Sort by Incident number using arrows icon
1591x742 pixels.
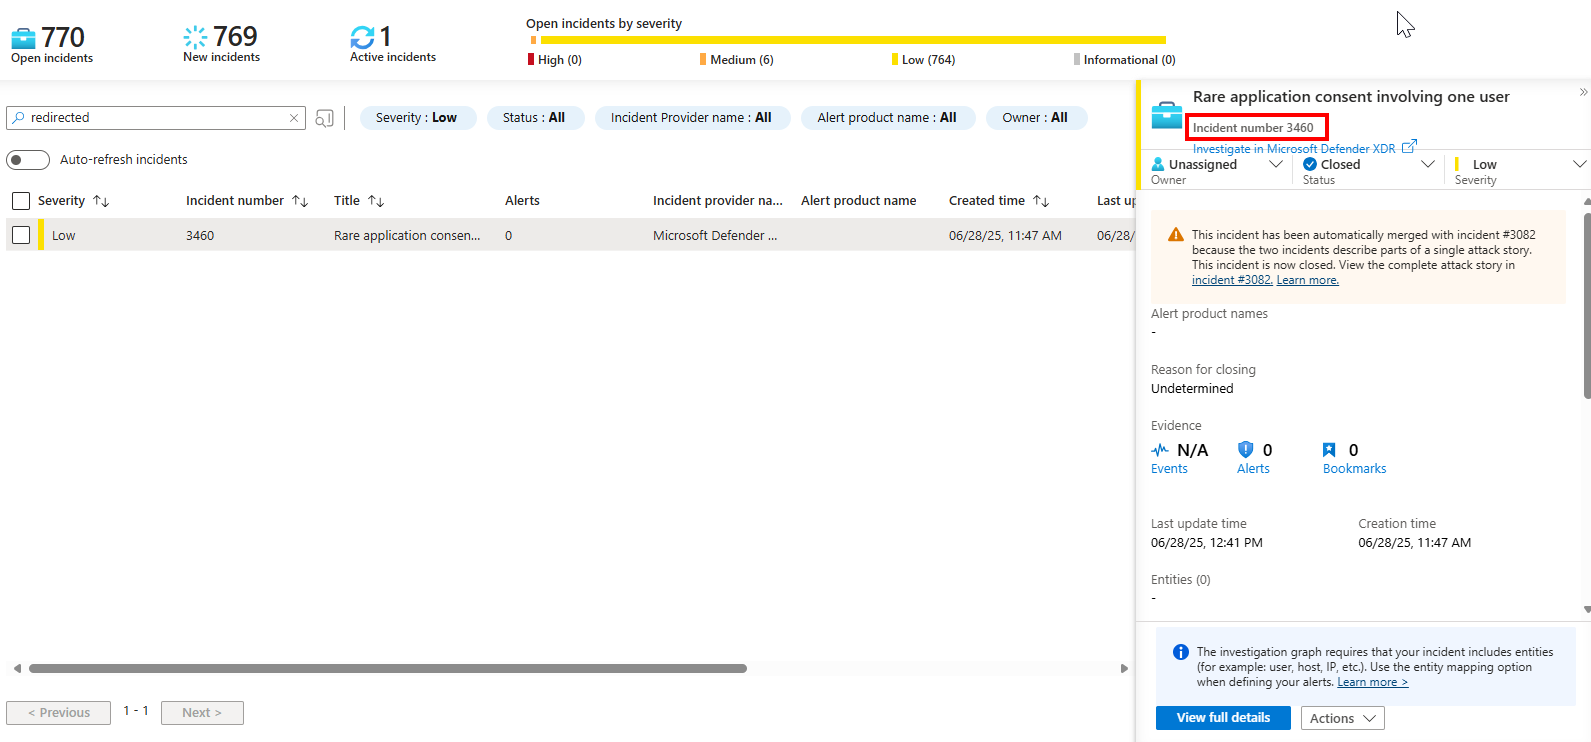click(x=300, y=201)
